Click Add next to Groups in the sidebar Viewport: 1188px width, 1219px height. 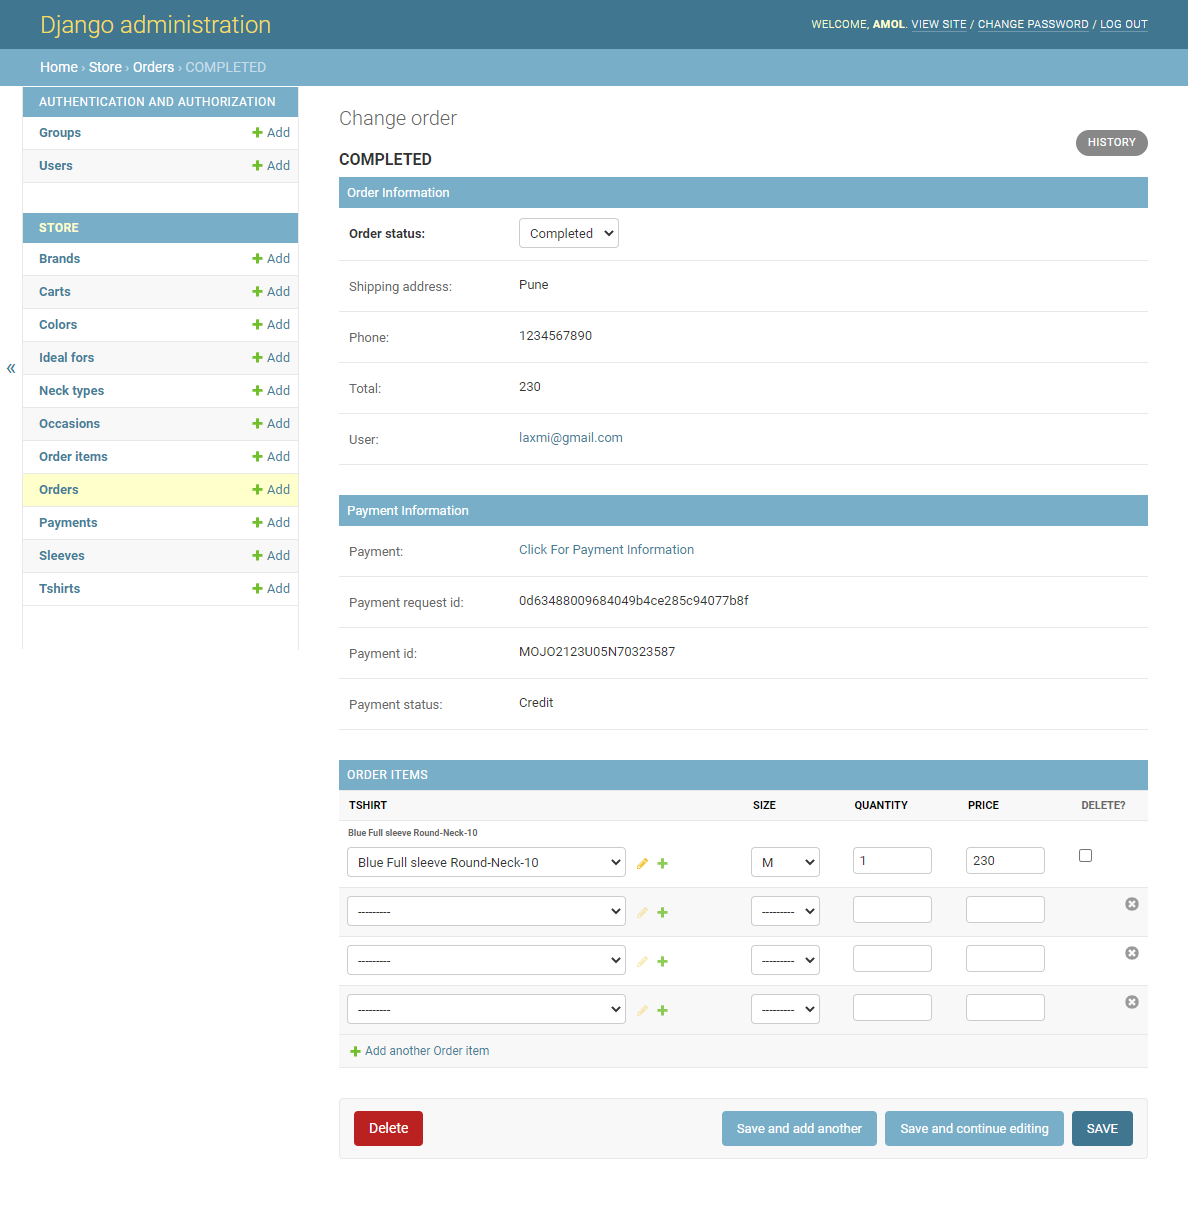tap(271, 132)
